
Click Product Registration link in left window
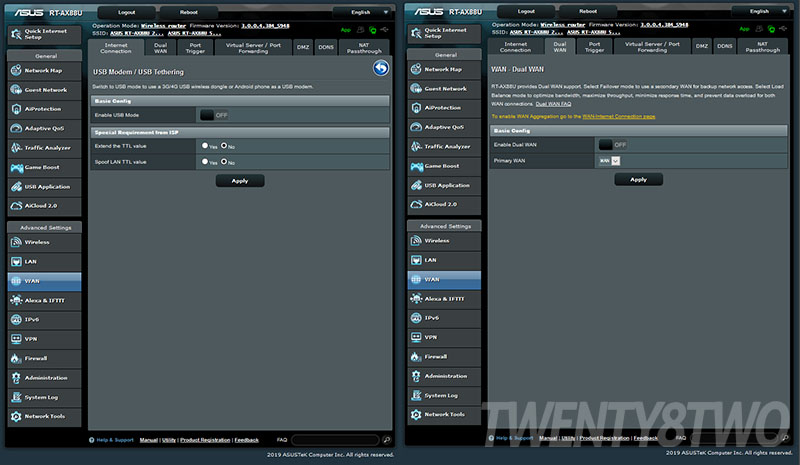205,440
